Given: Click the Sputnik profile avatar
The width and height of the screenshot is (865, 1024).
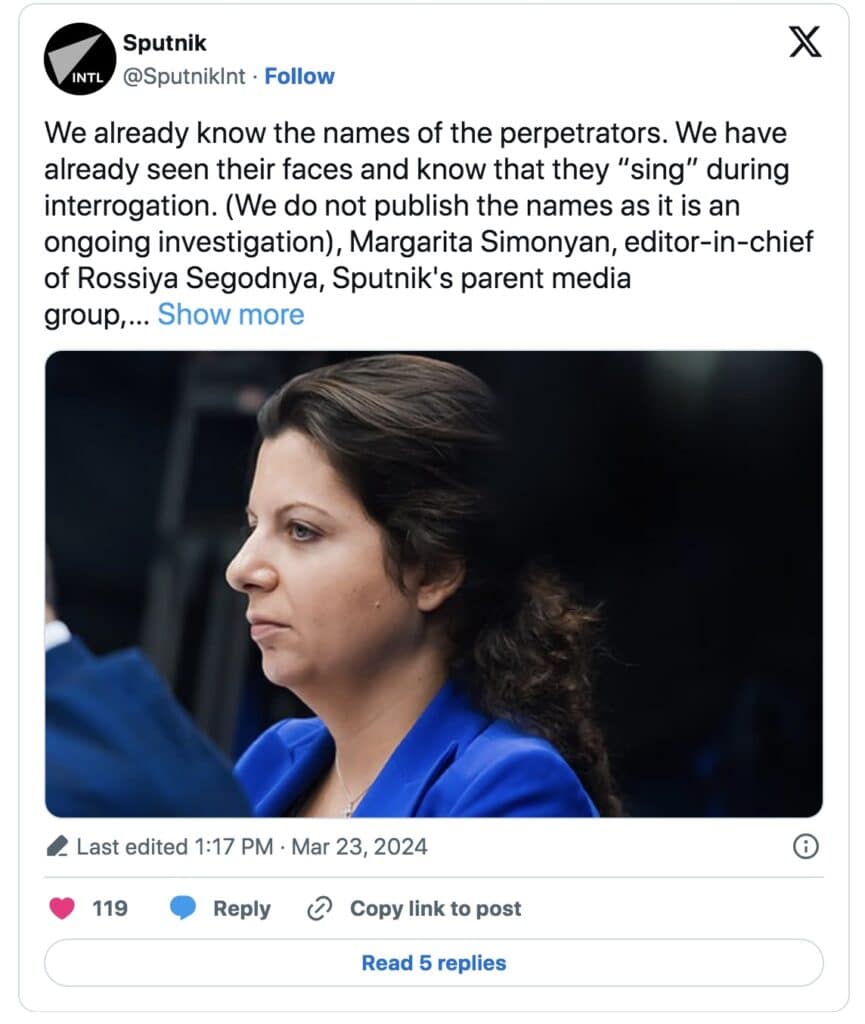Looking at the screenshot, I should pyautogui.click(x=80, y=59).
